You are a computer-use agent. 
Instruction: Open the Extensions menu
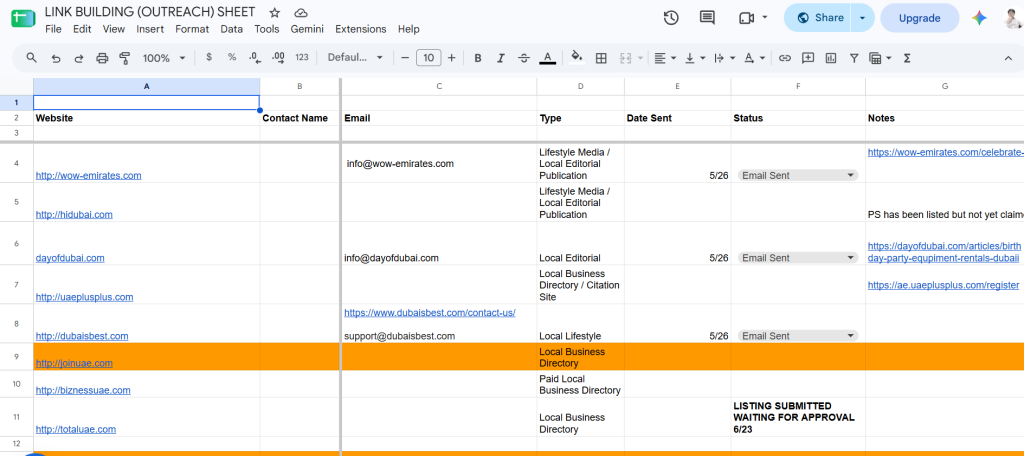[x=360, y=29]
